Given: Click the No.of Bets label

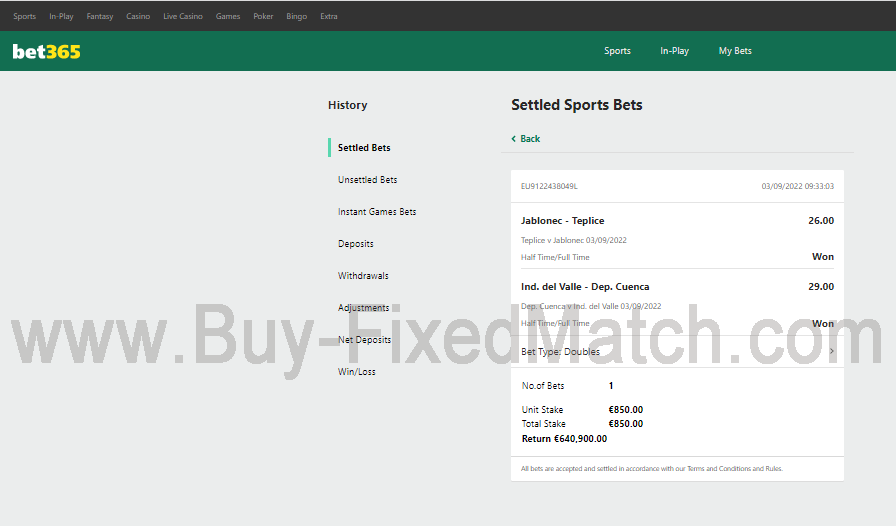Looking at the screenshot, I should pos(543,386).
